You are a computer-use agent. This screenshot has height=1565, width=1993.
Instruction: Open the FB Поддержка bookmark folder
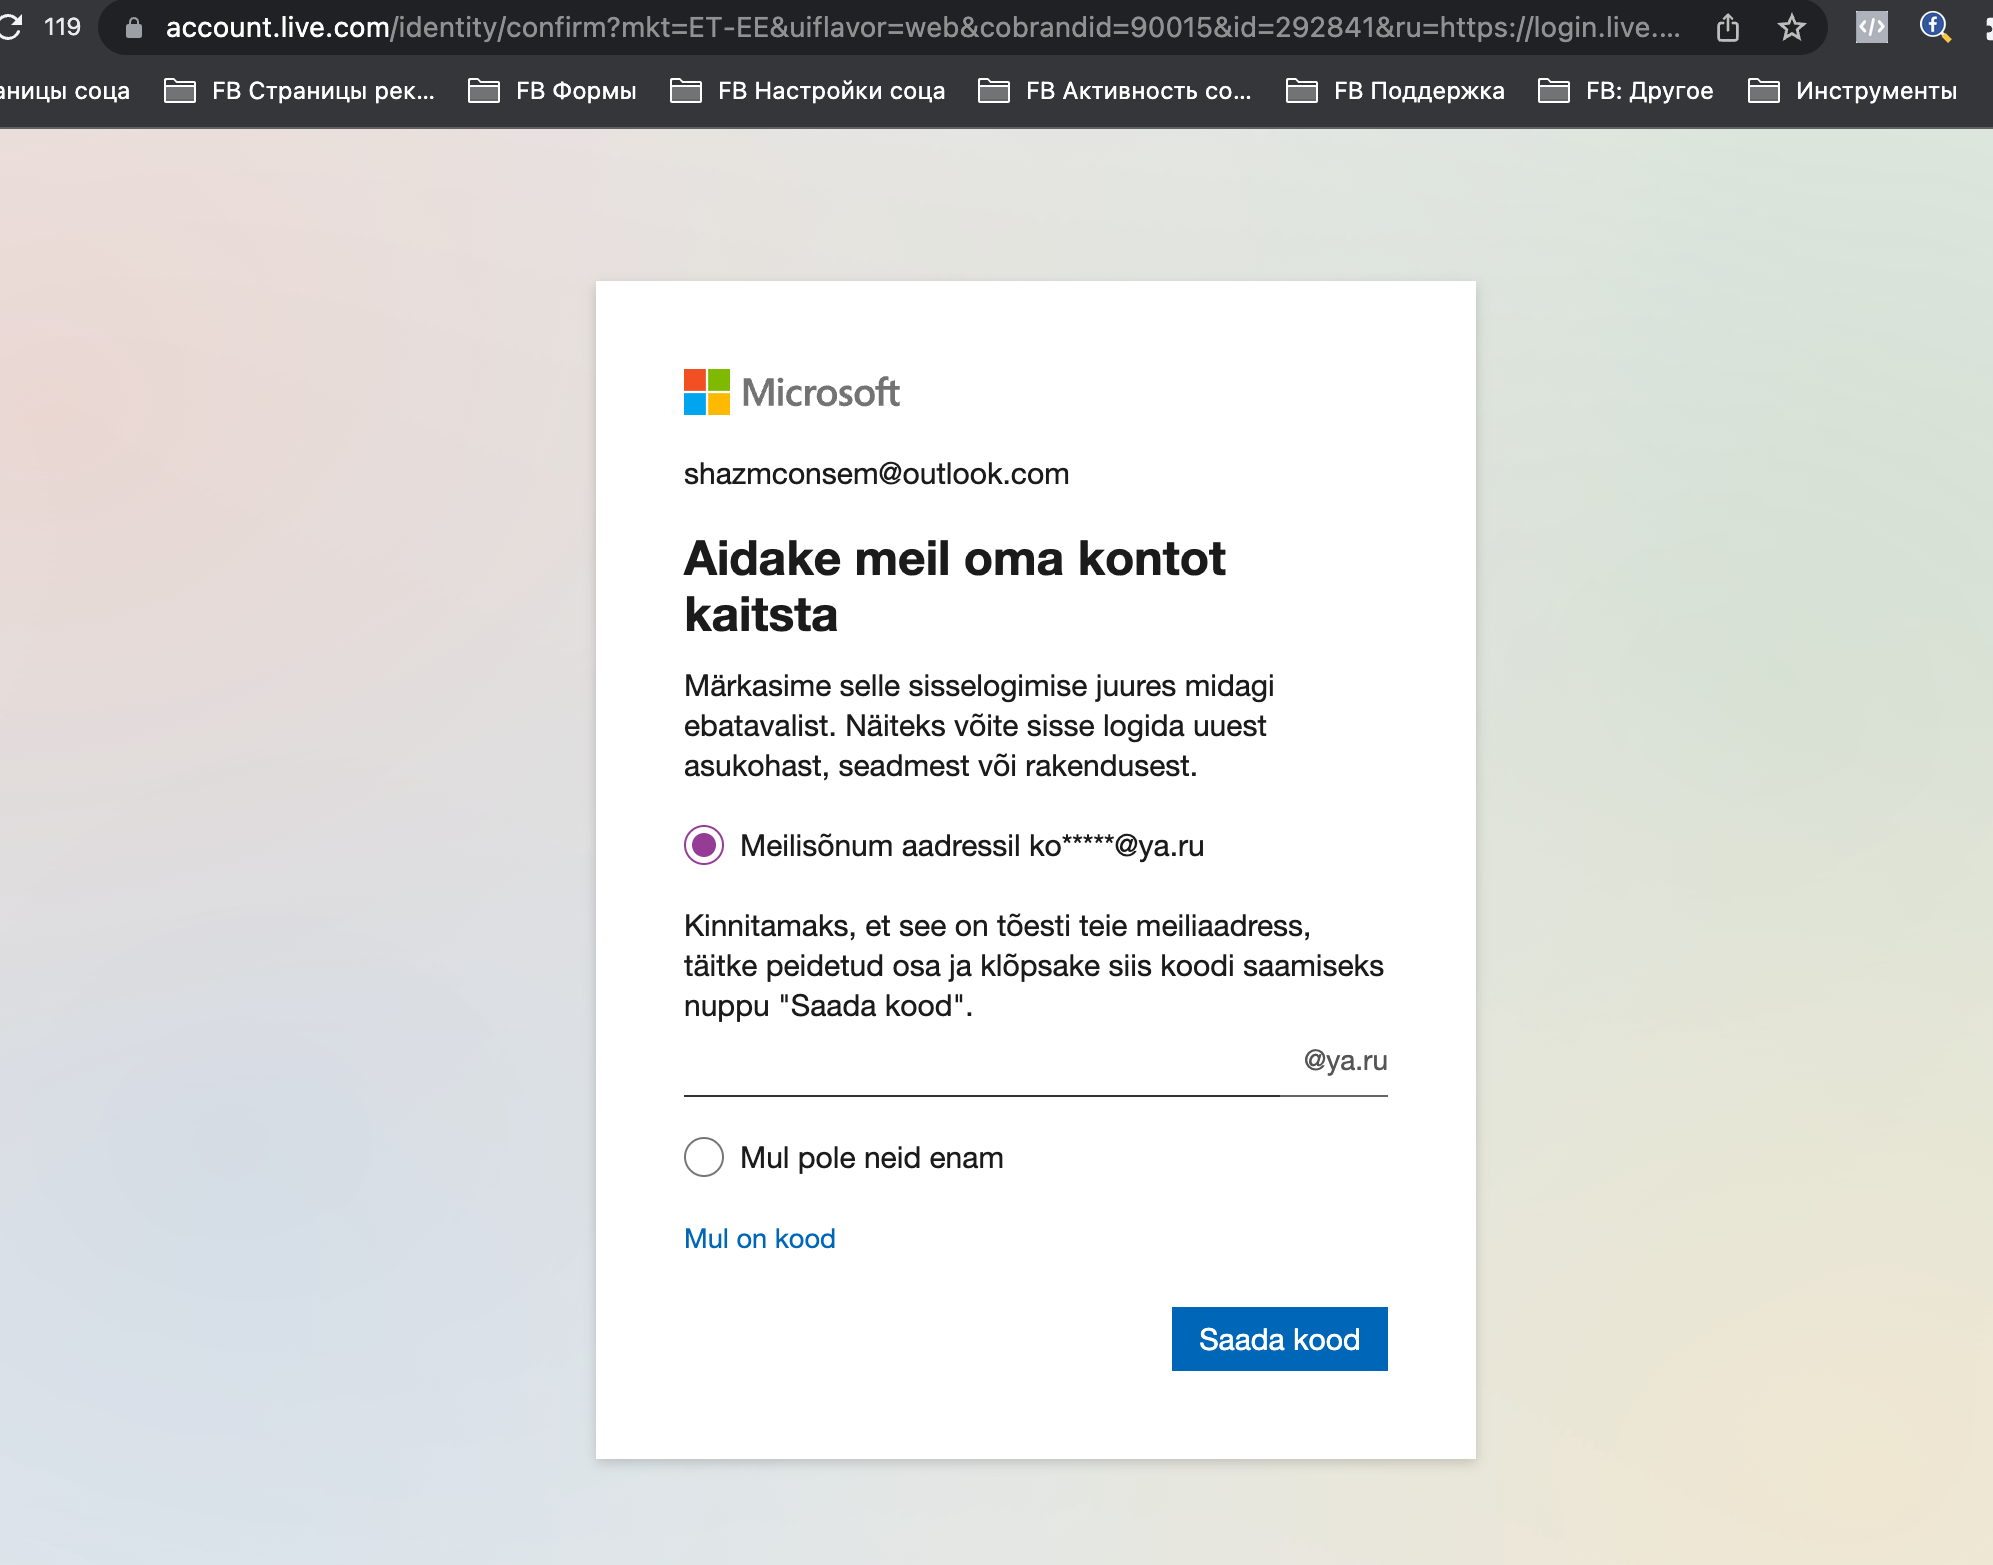click(x=1395, y=91)
